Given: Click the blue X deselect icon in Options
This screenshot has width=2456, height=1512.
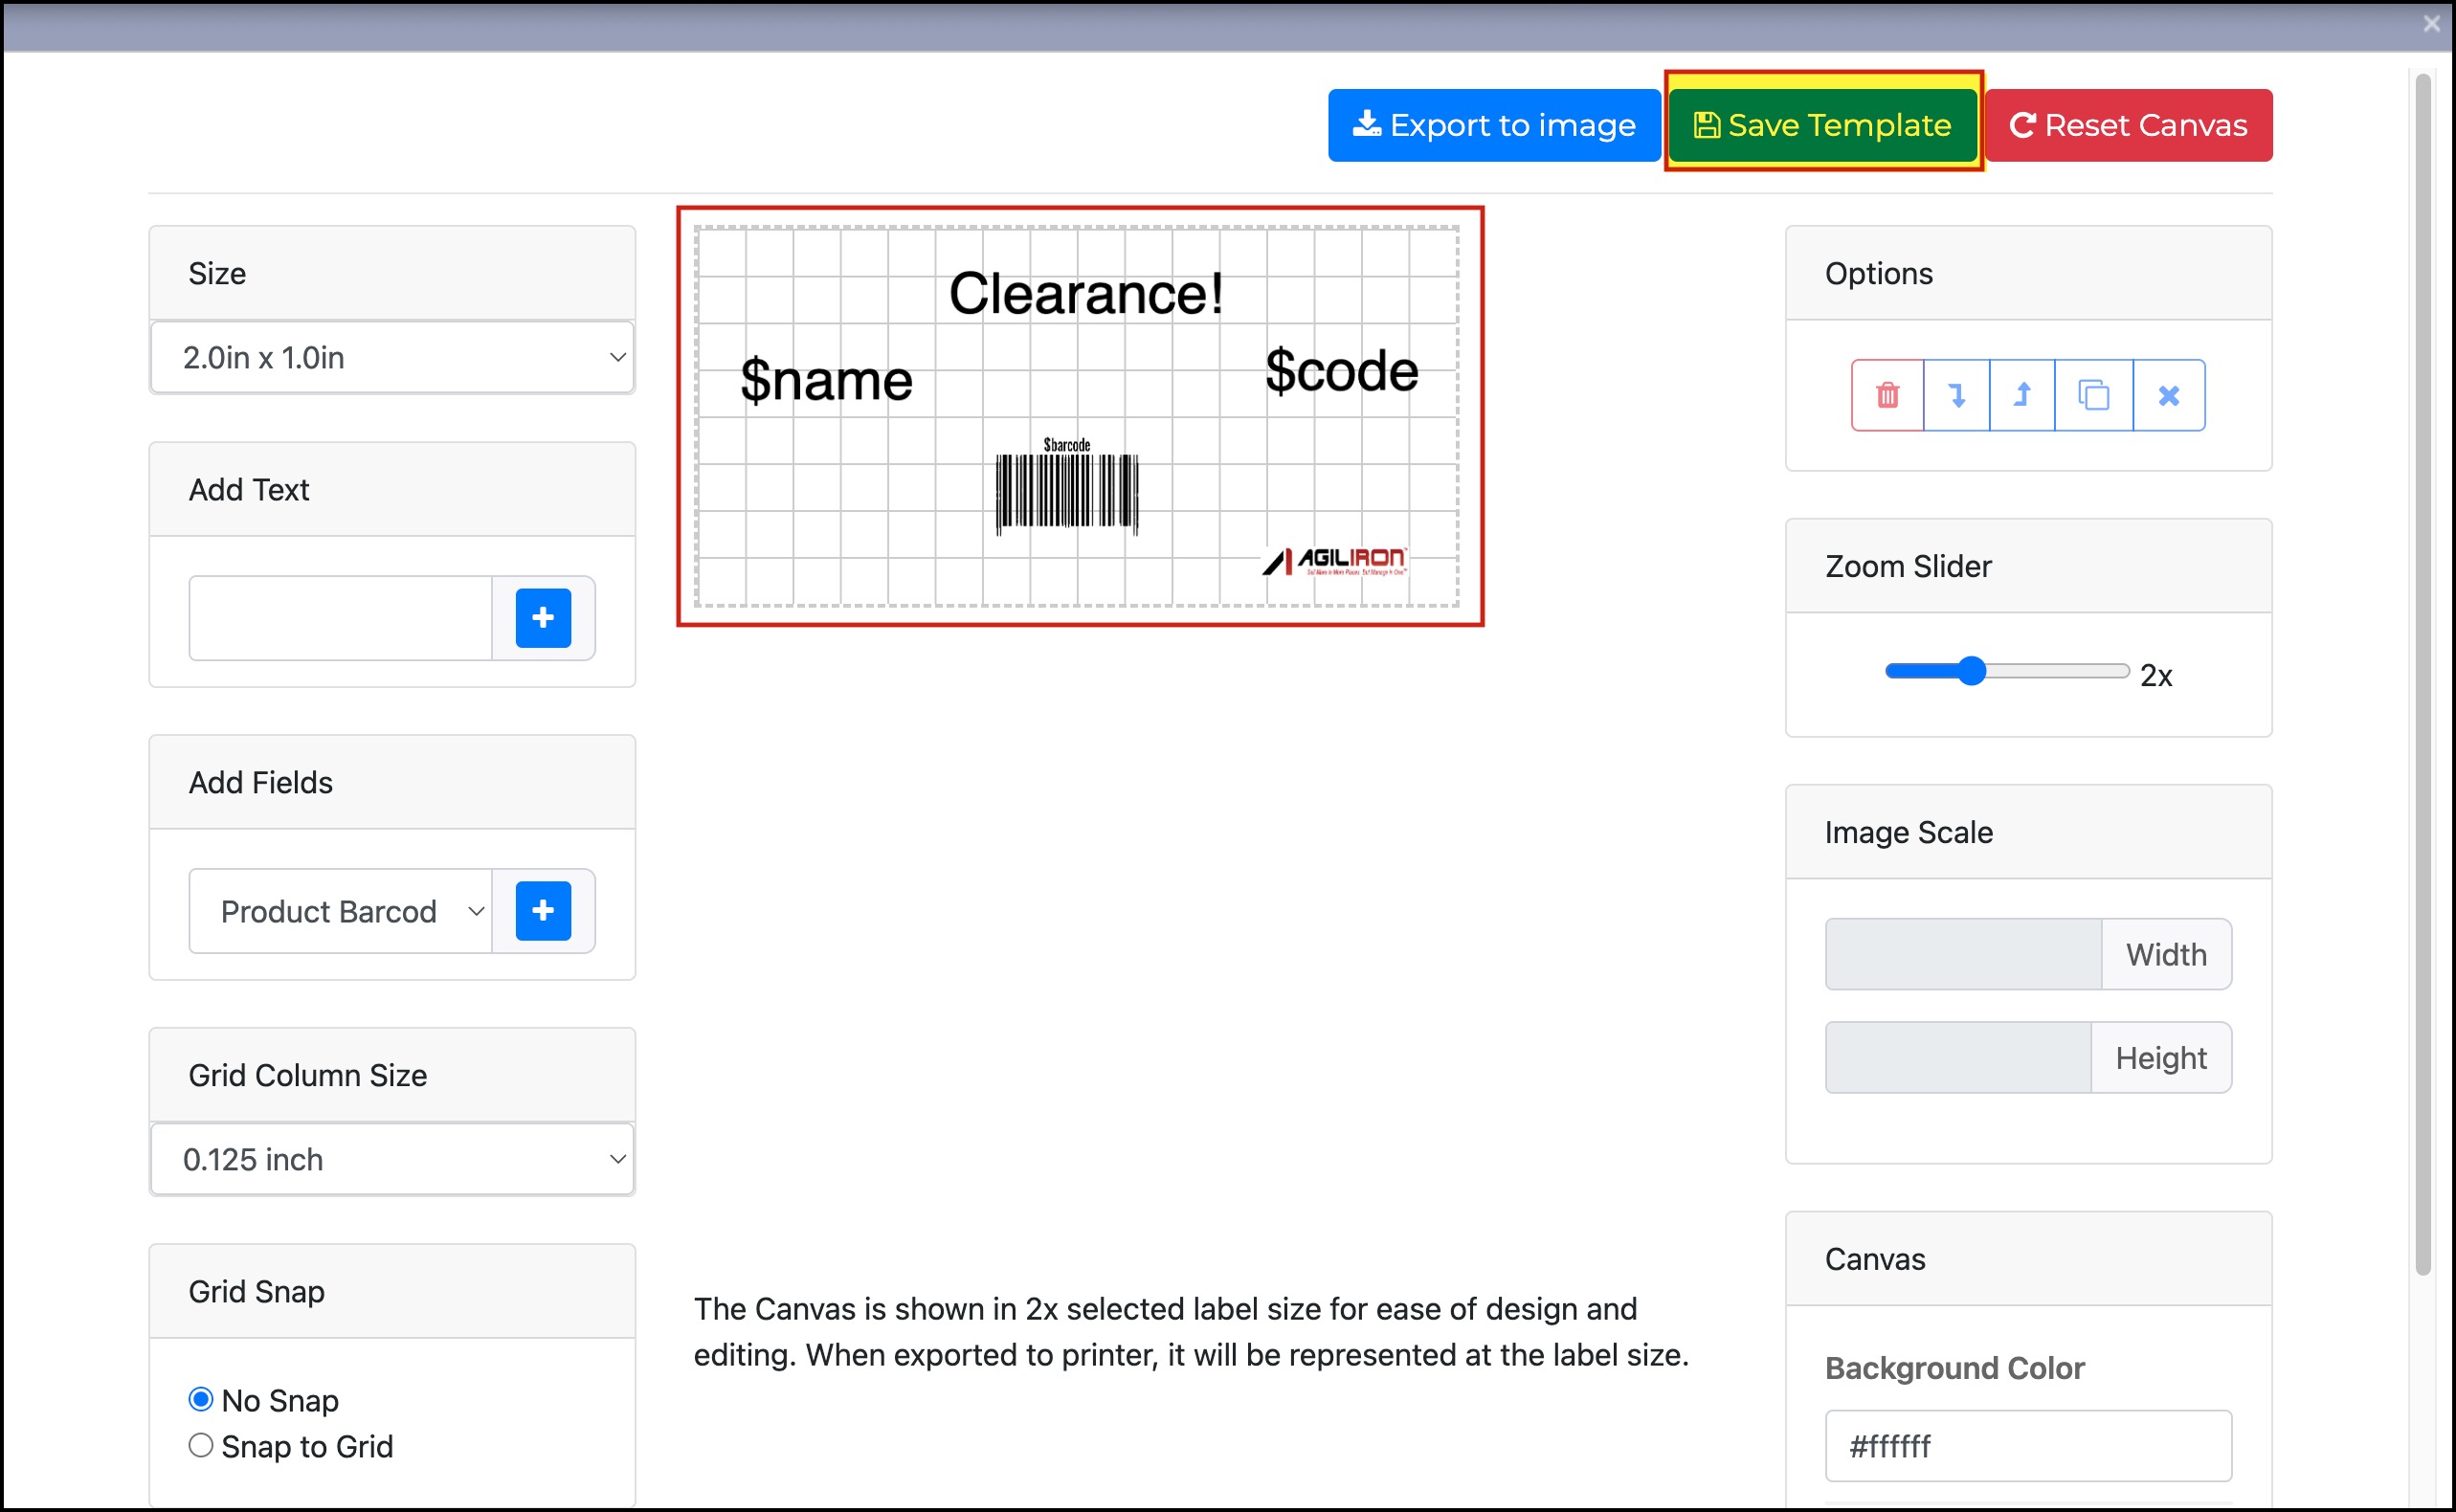Looking at the screenshot, I should (x=2168, y=395).
